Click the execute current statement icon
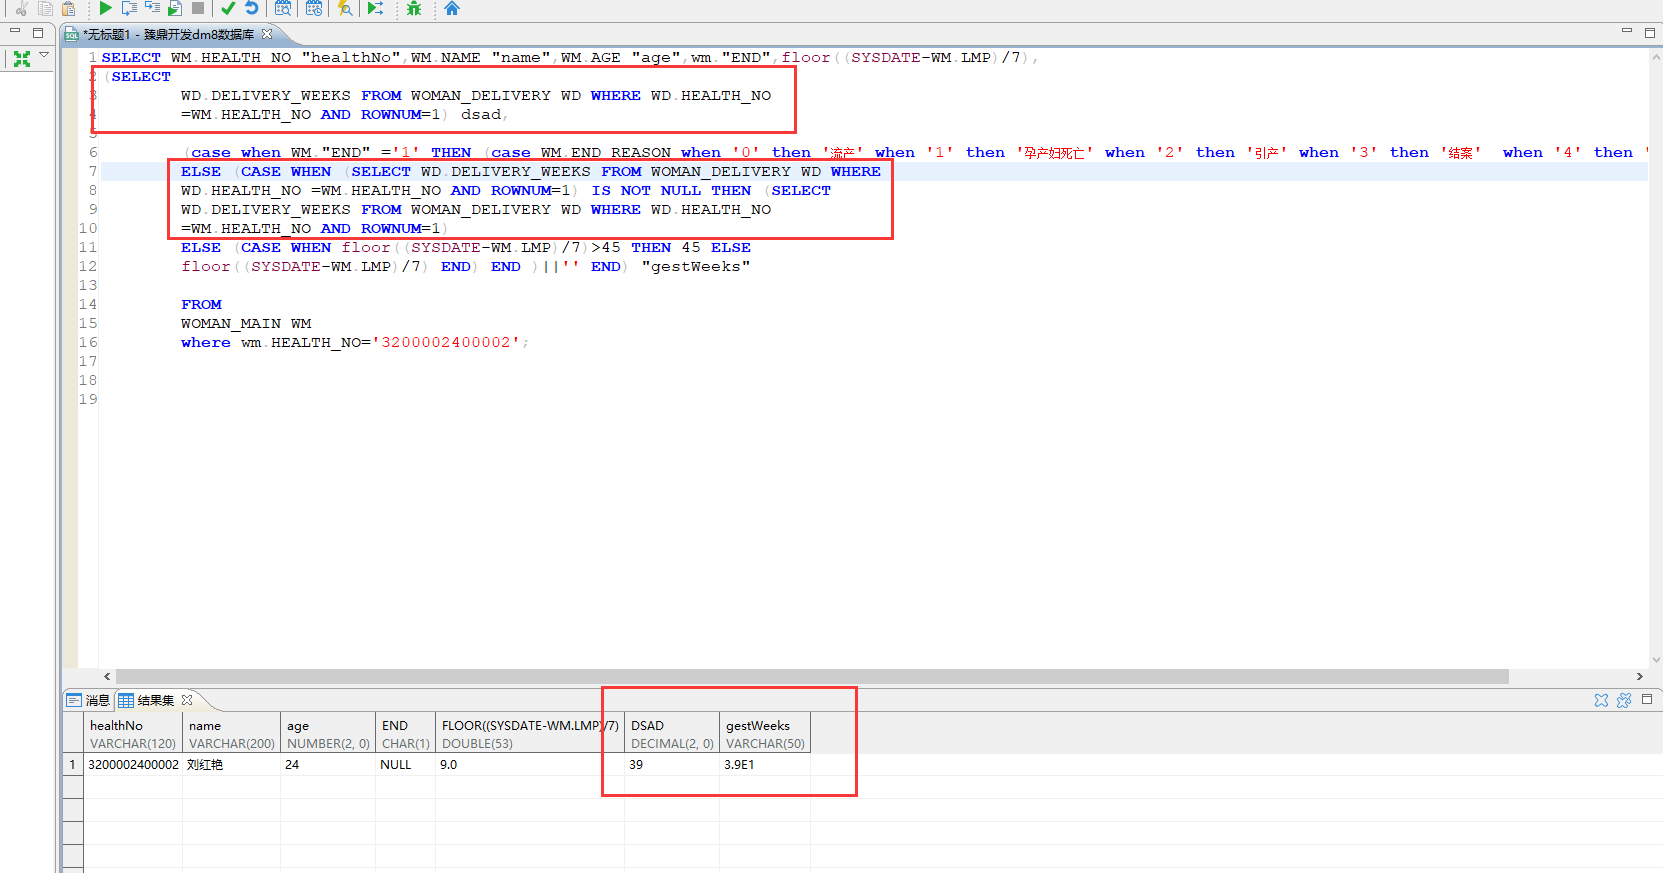1663x873 pixels. pos(129,8)
